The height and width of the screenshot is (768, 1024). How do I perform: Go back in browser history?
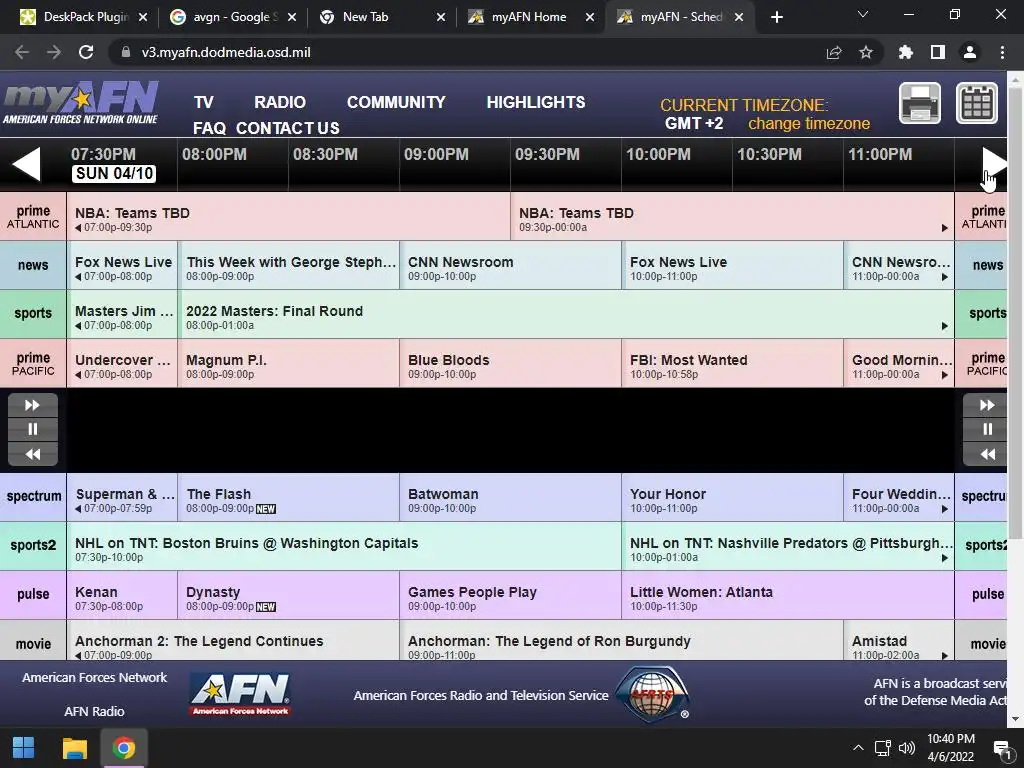(22, 52)
